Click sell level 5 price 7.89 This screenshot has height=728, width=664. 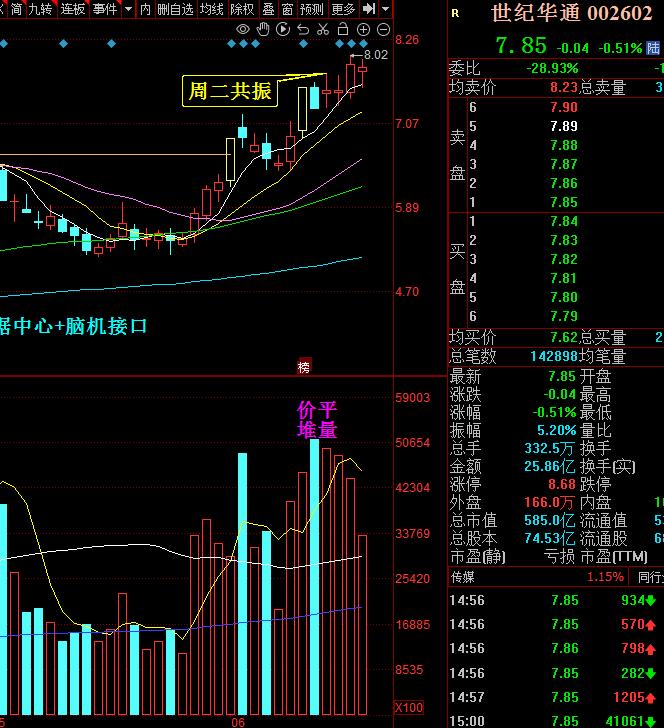click(564, 126)
